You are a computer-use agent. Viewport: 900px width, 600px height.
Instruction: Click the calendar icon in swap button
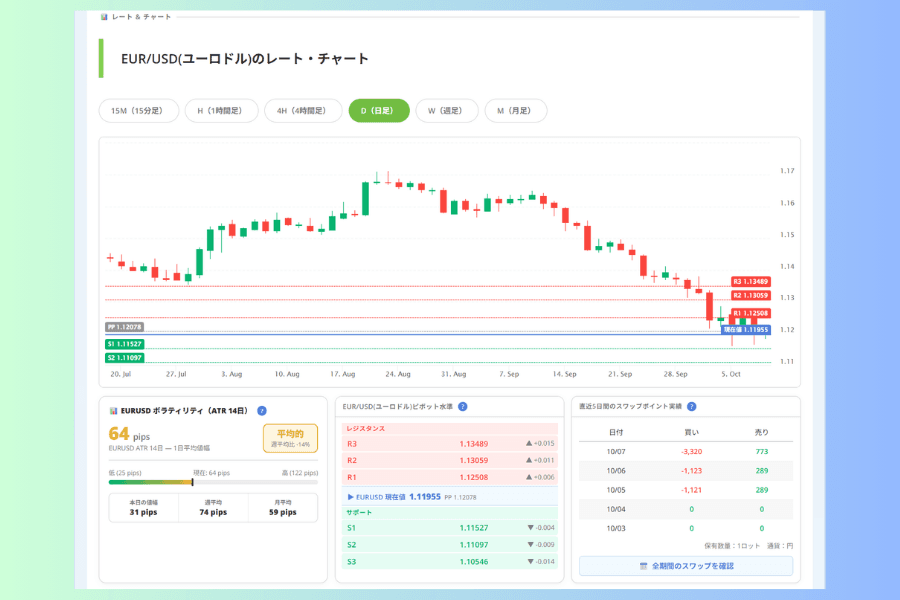(x=643, y=566)
